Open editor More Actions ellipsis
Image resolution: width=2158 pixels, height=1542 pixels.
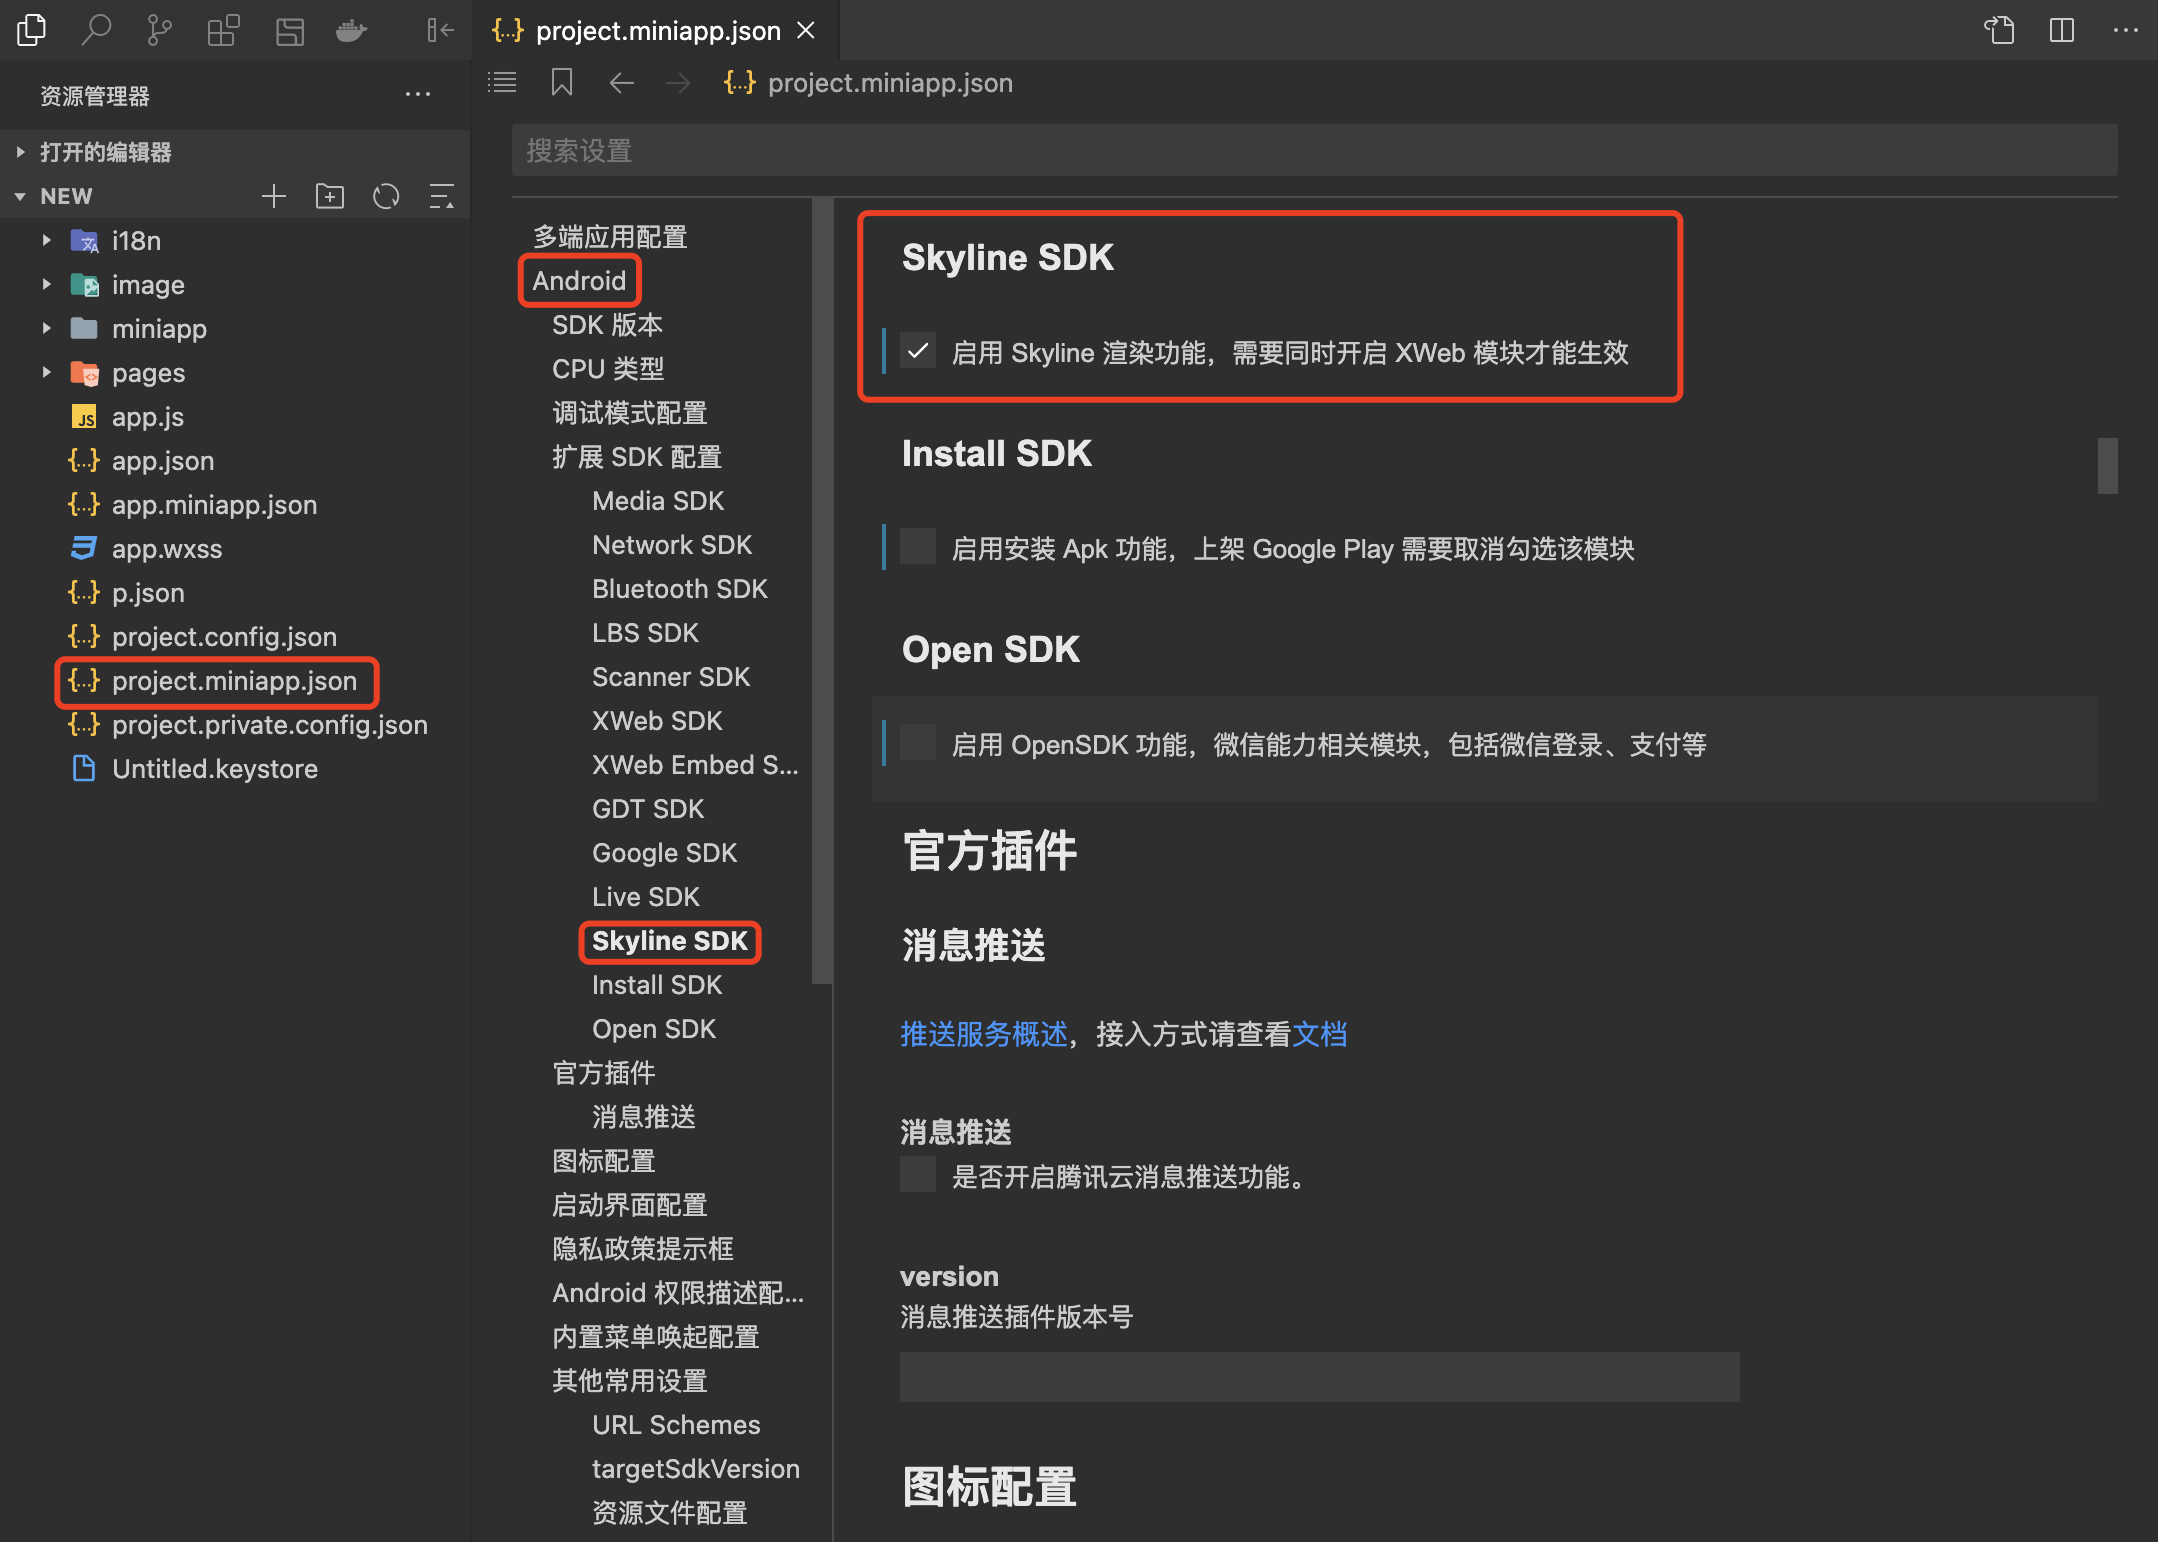click(x=2126, y=30)
